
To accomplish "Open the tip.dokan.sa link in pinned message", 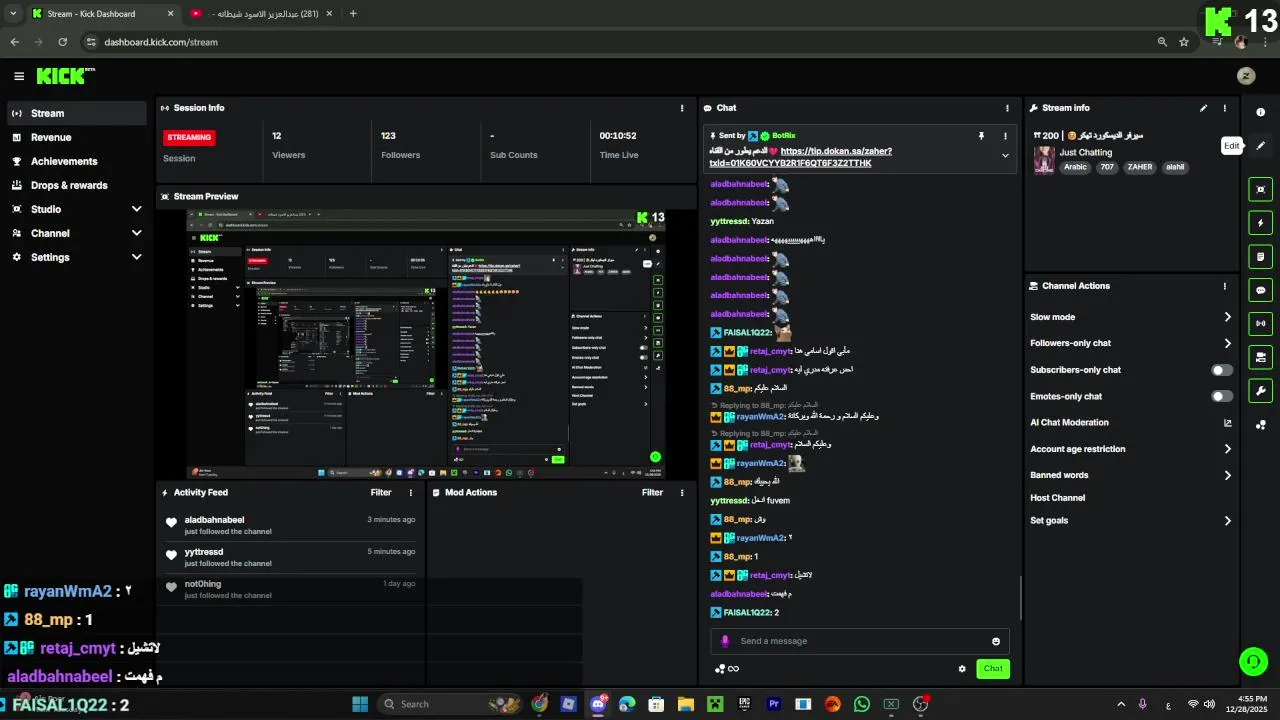I will [801, 157].
